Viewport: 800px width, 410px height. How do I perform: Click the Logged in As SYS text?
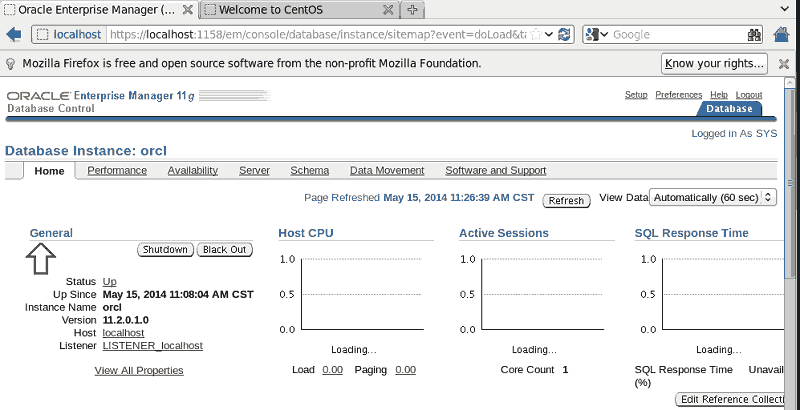pyautogui.click(x=734, y=134)
